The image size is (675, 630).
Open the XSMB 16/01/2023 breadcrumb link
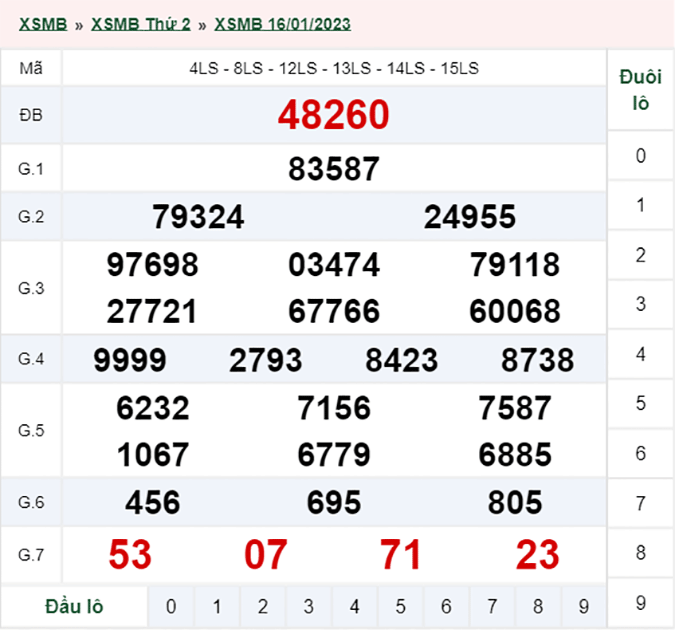(283, 24)
